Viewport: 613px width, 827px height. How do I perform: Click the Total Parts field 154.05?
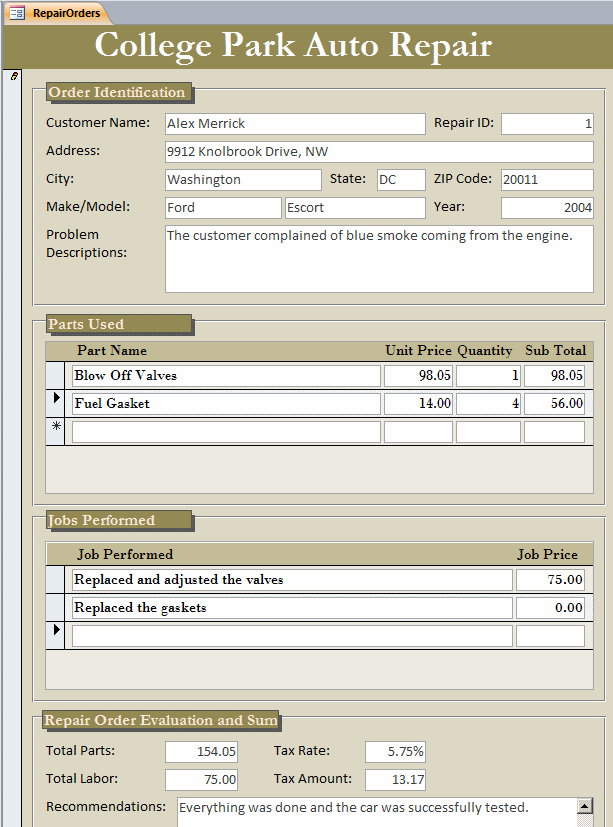point(202,752)
